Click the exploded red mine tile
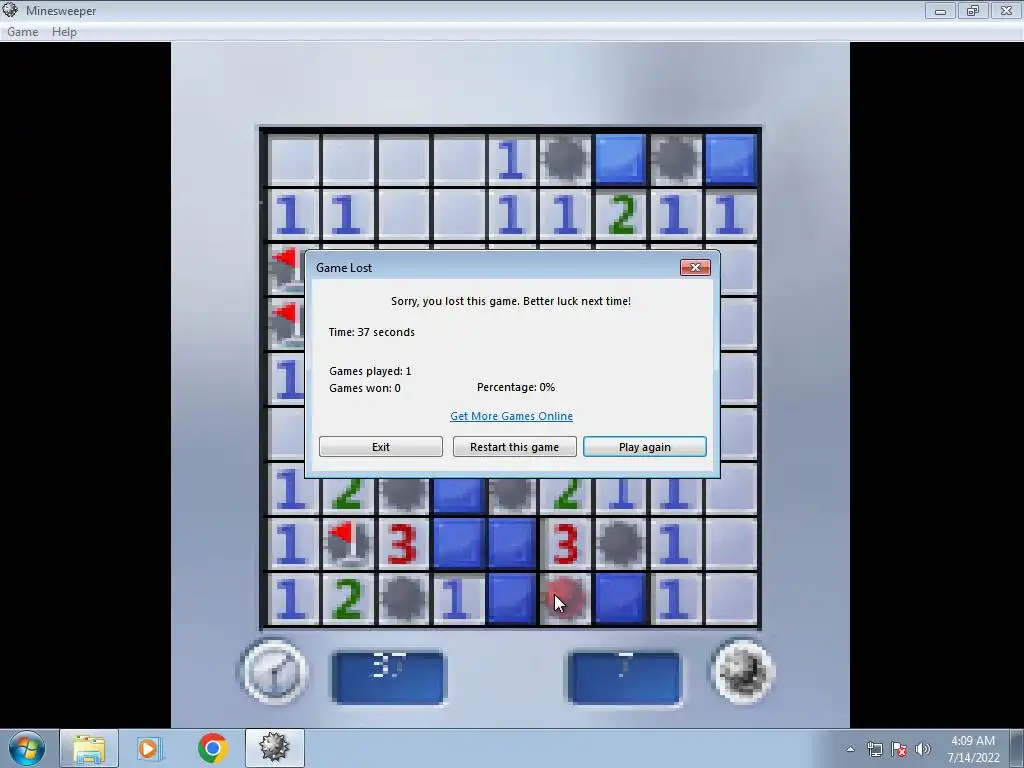1024x768 pixels. (566, 598)
